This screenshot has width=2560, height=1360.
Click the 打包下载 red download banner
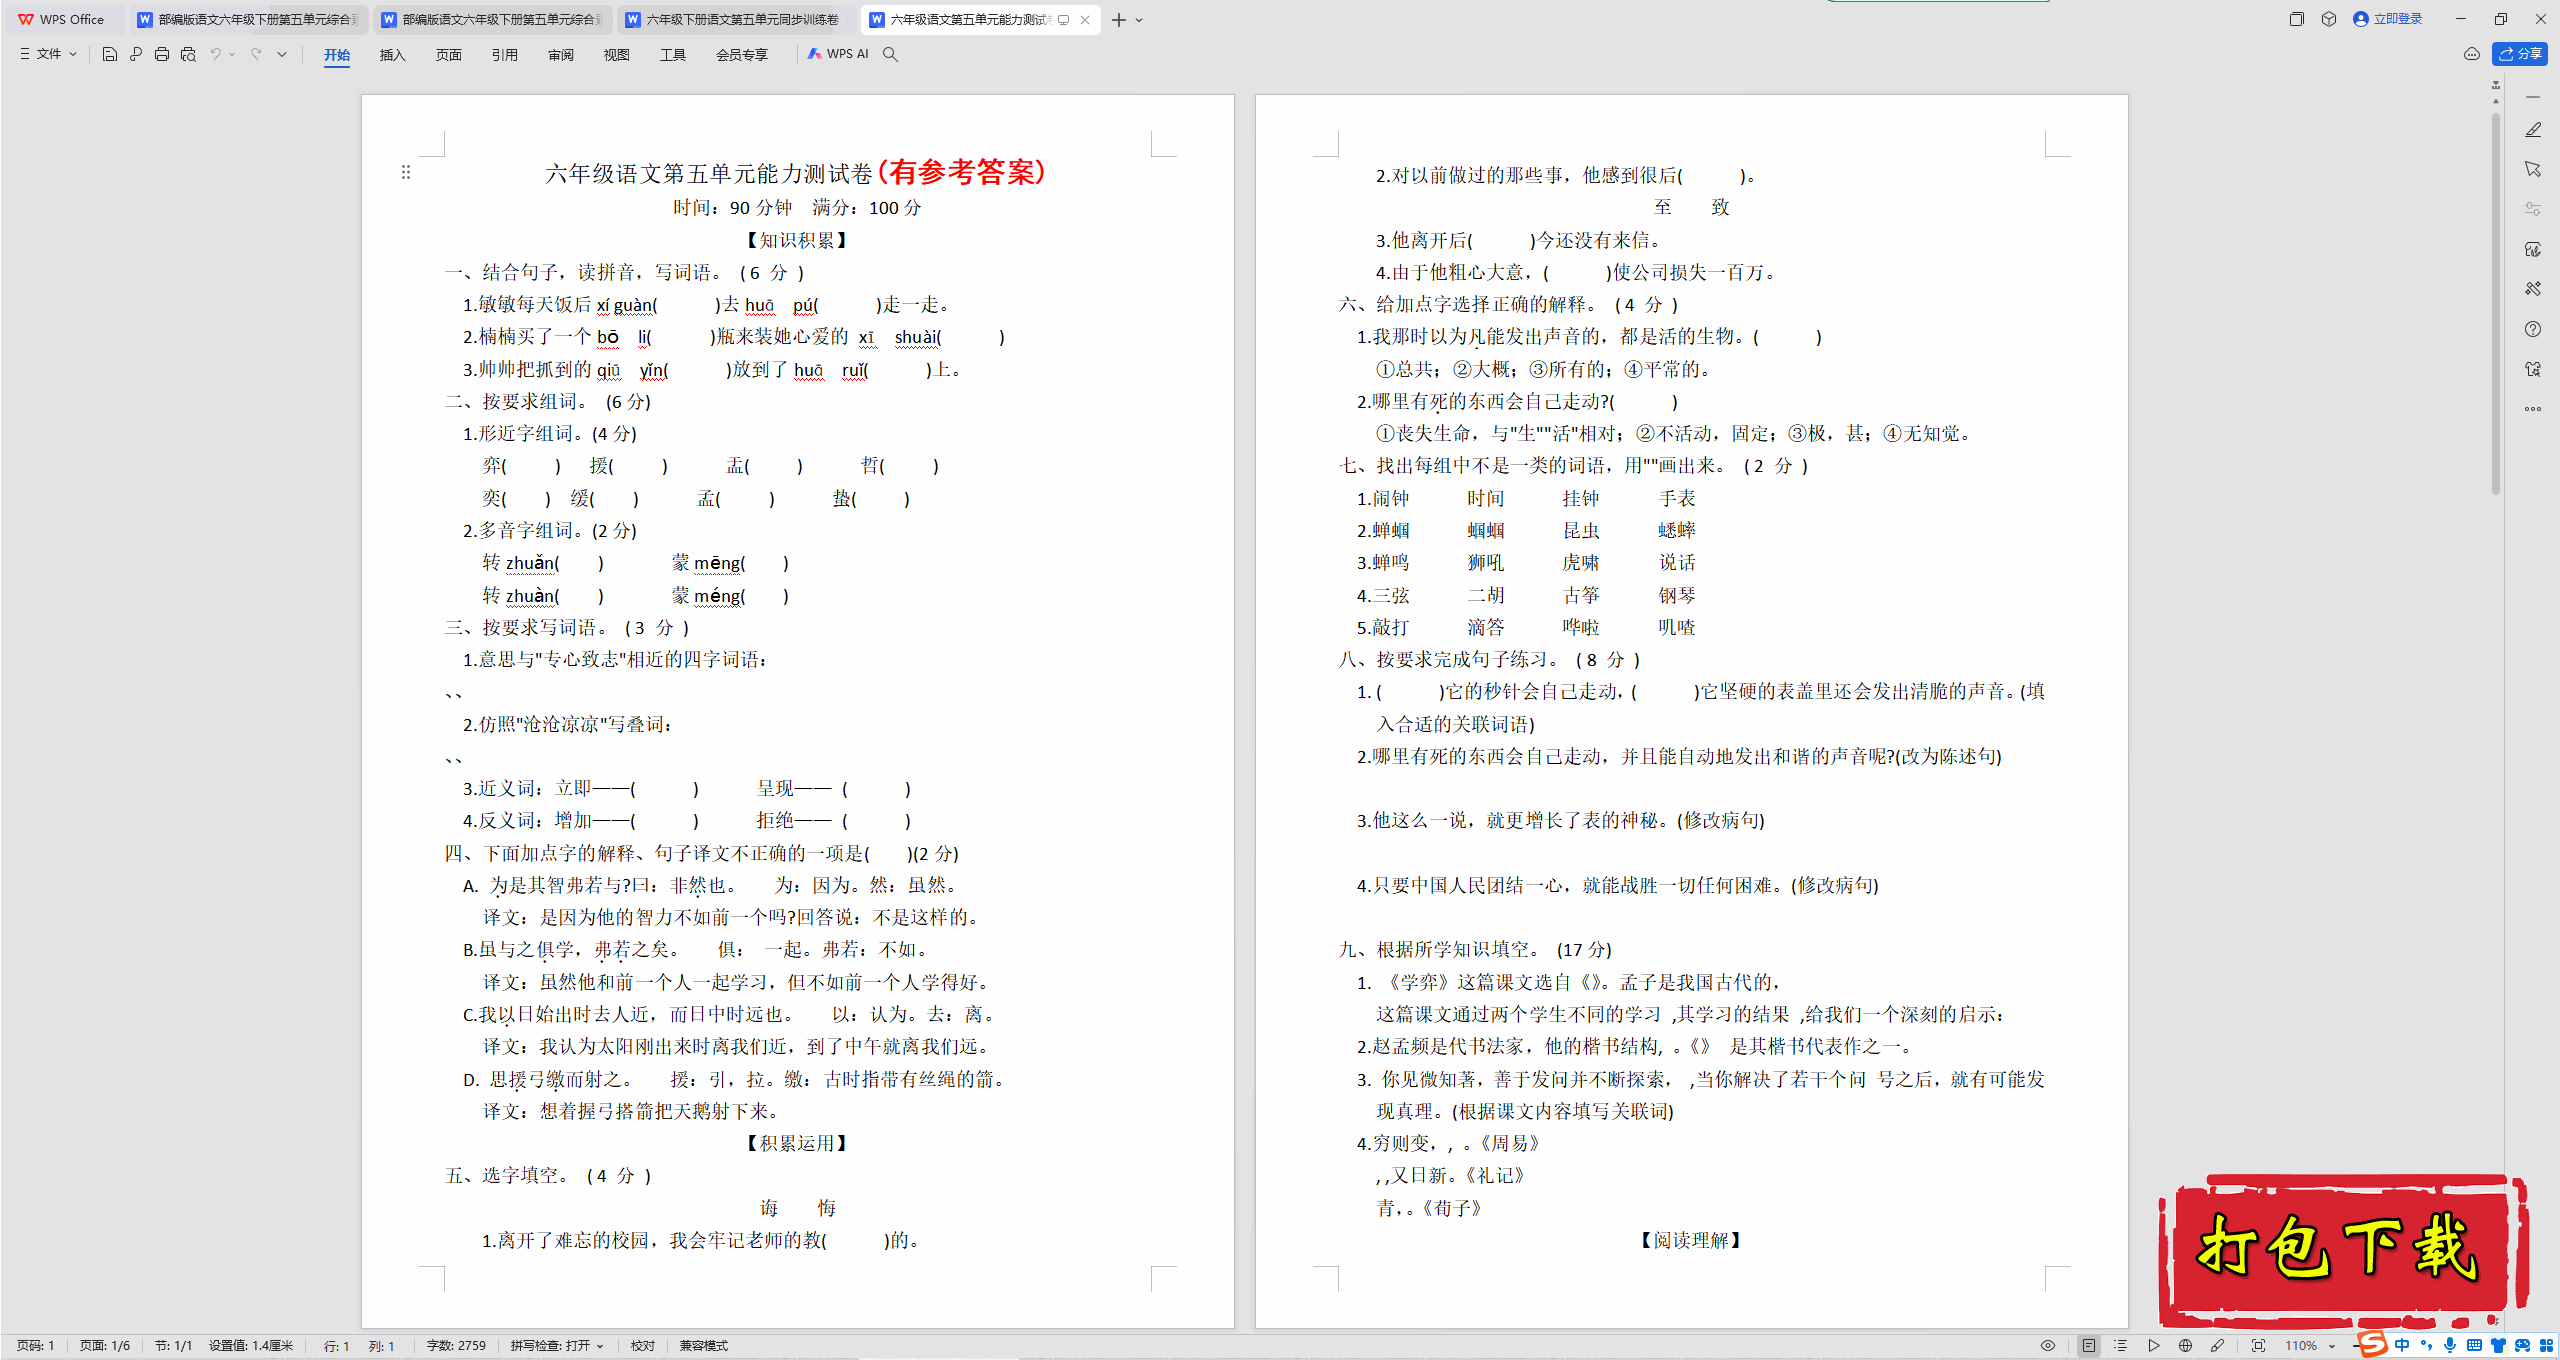(x=2342, y=1250)
